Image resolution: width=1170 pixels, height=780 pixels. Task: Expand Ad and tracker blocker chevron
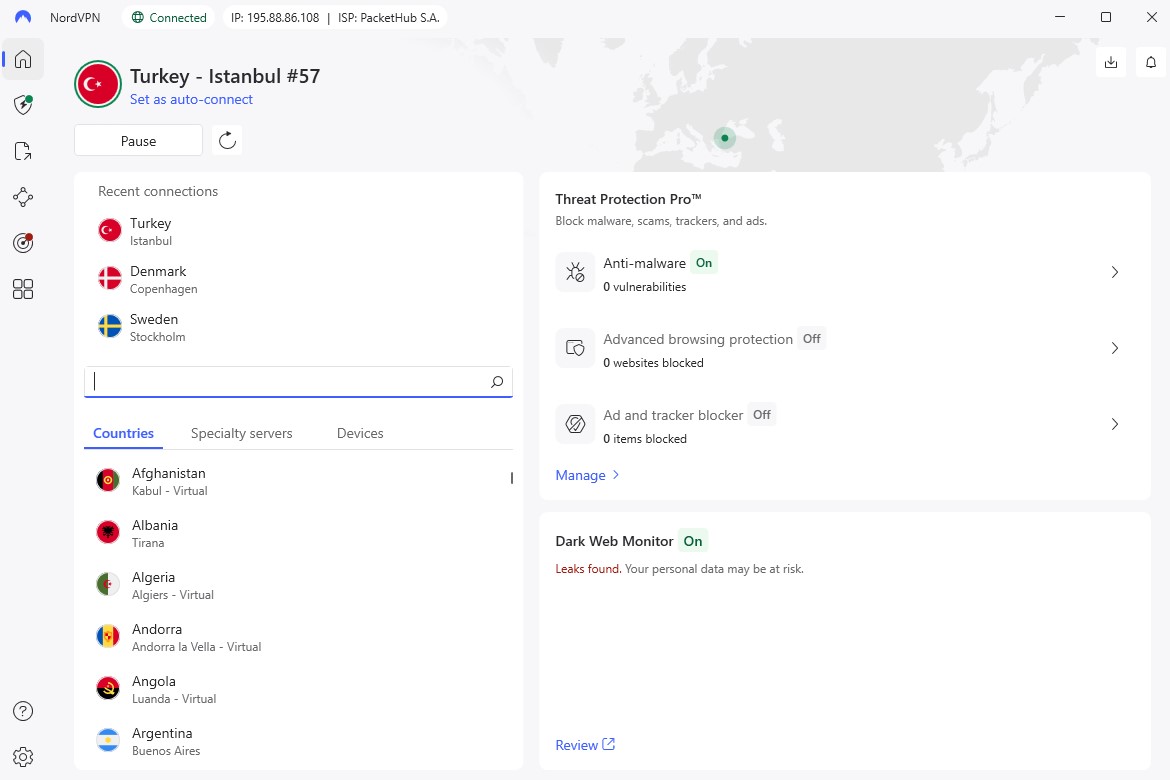(1114, 424)
